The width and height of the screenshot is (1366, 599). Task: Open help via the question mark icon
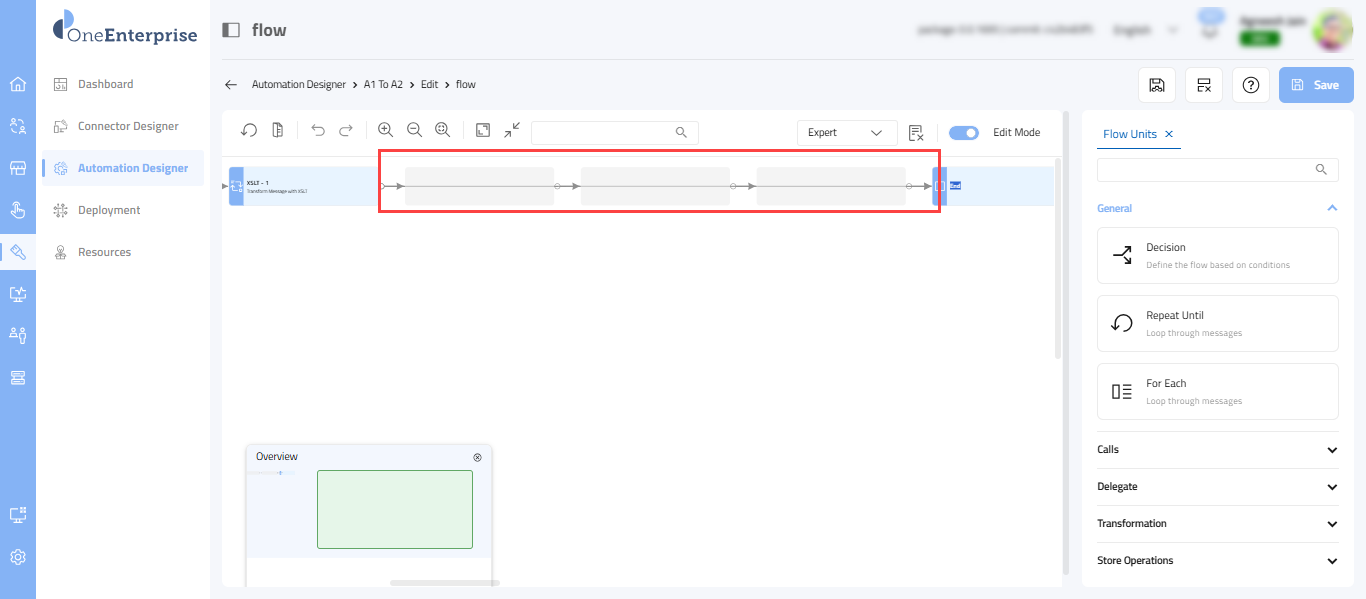click(1250, 85)
